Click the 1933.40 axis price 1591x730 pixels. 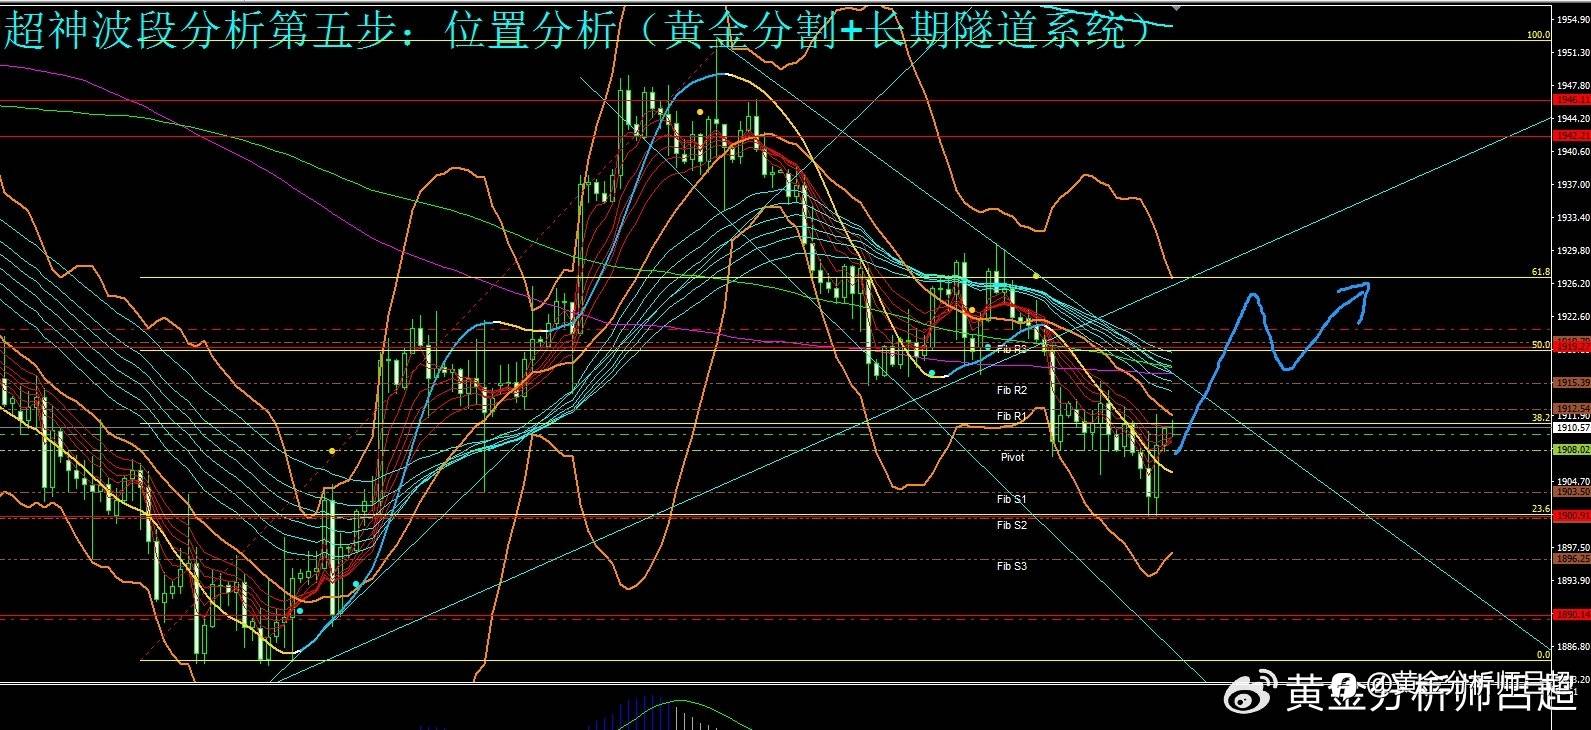pyautogui.click(x=1573, y=218)
